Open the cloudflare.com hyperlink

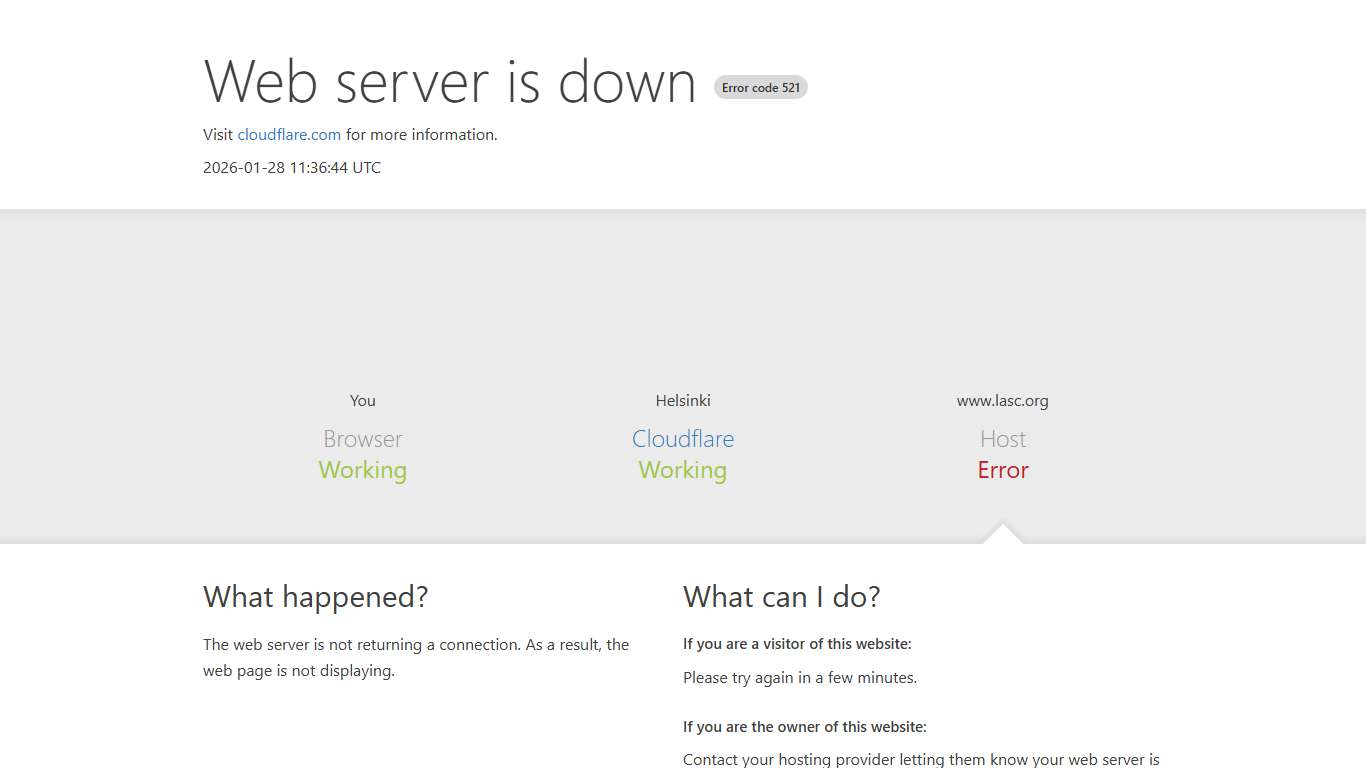(x=289, y=134)
